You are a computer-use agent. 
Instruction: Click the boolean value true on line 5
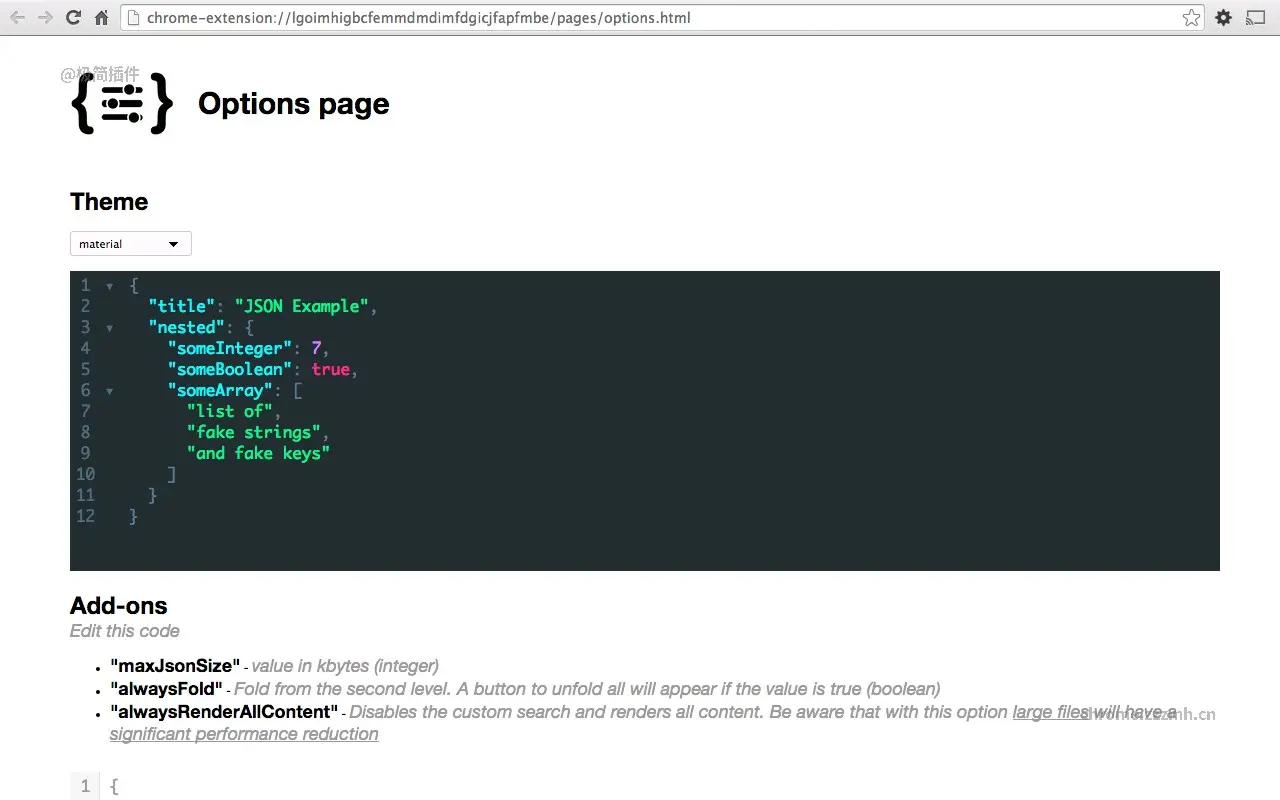click(x=330, y=369)
